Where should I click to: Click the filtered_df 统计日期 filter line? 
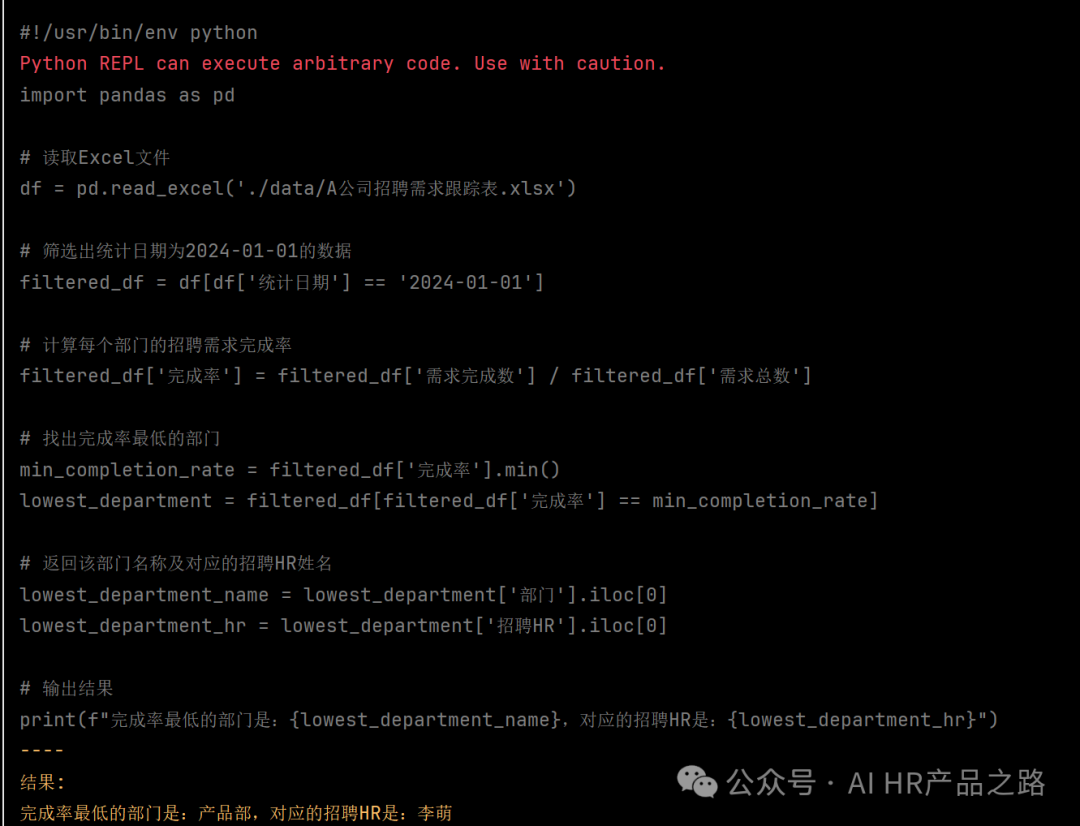click(282, 282)
